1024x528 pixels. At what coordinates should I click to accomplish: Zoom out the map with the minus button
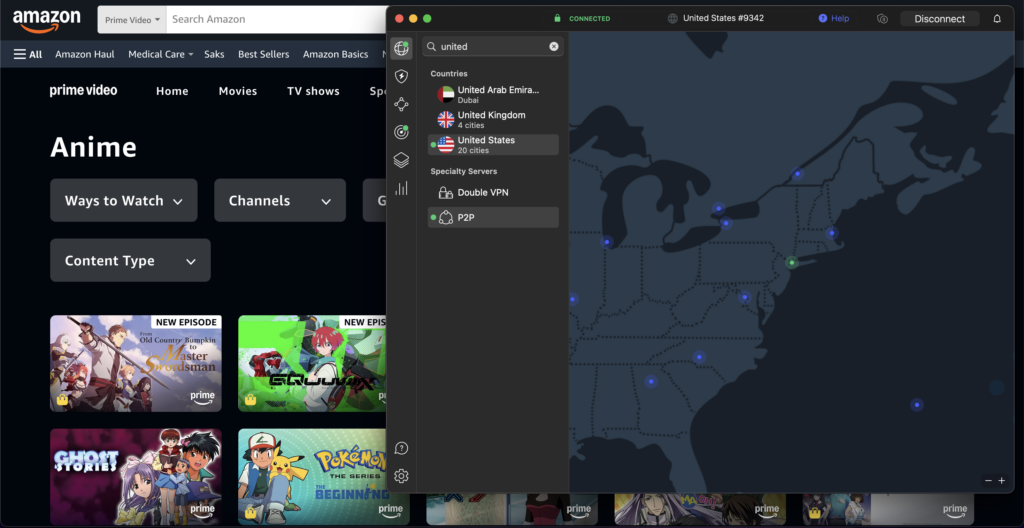point(988,480)
